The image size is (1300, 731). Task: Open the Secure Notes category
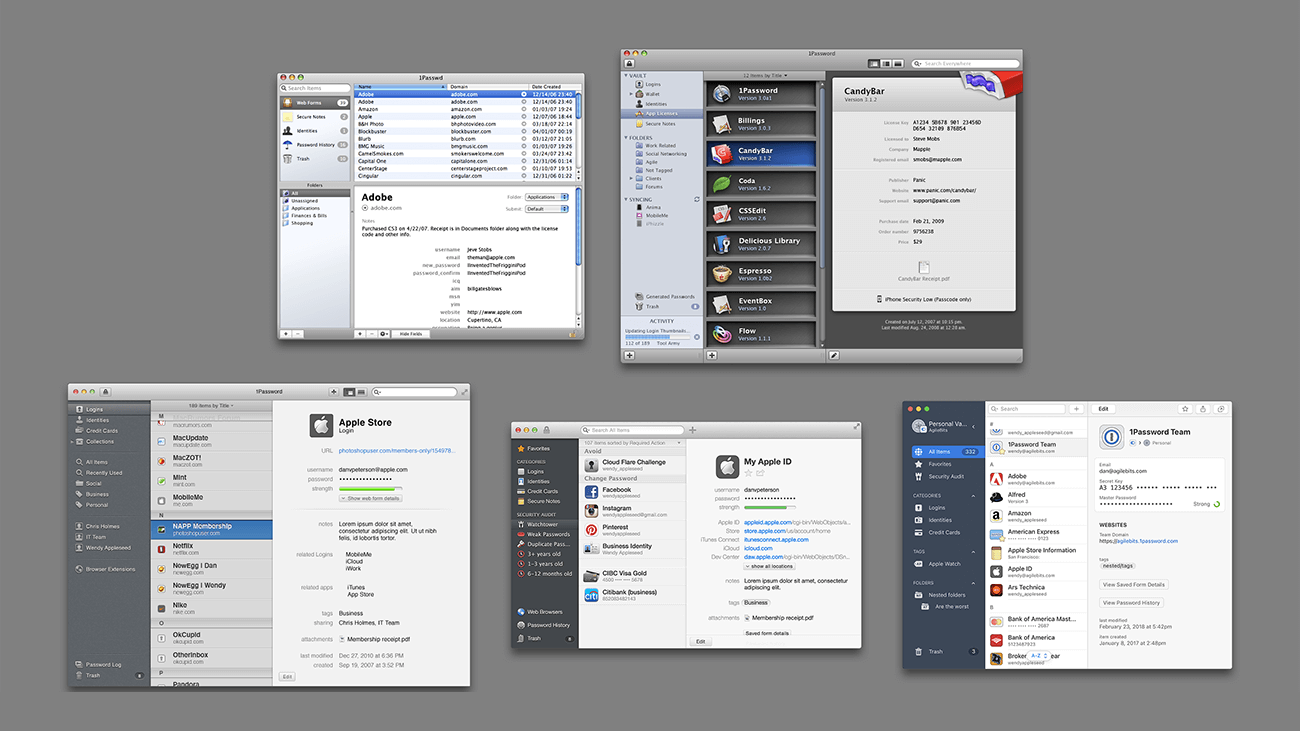(544, 501)
